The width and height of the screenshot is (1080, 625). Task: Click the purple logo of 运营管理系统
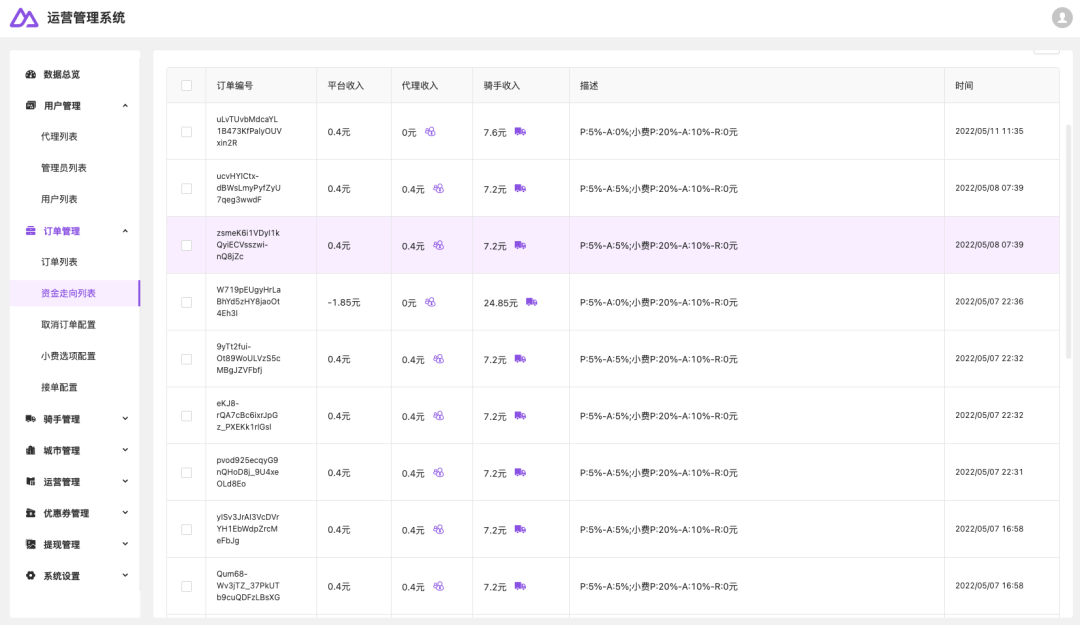tap(24, 18)
